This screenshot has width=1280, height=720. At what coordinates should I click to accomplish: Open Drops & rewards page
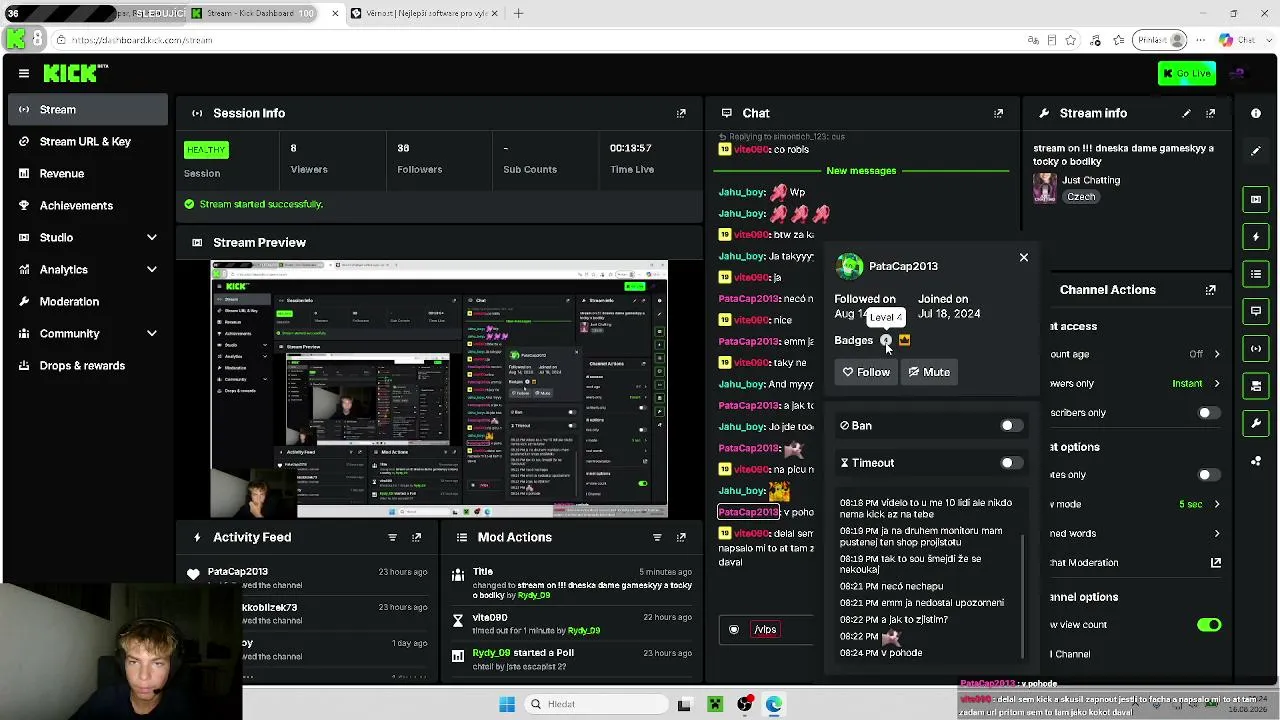pyautogui.click(x=88, y=365)
